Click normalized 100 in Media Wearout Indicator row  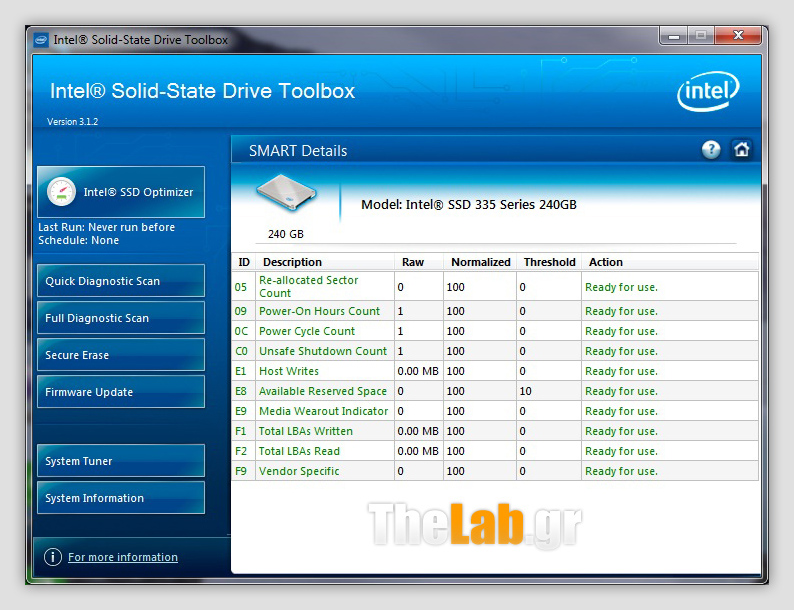click(456, 411)
